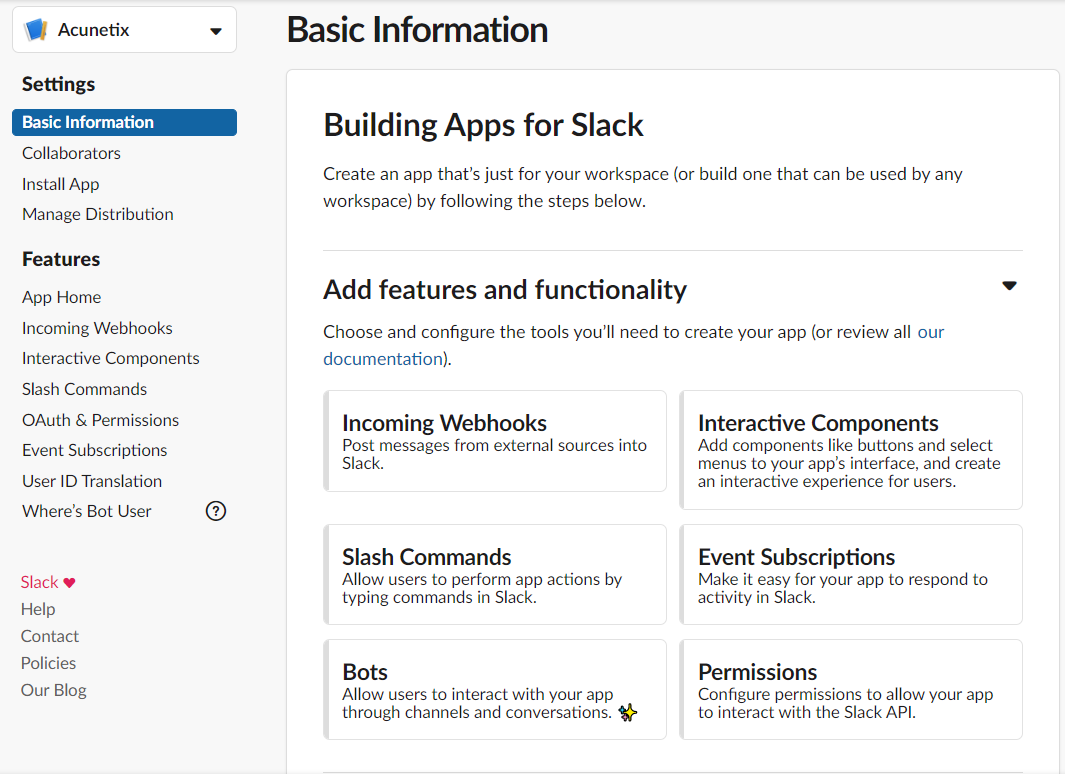Image resolution: width=1065 pixels, height=774 pixels.
Task: Open the Acunetix app selector dropdown arrow
Action: 216,31
